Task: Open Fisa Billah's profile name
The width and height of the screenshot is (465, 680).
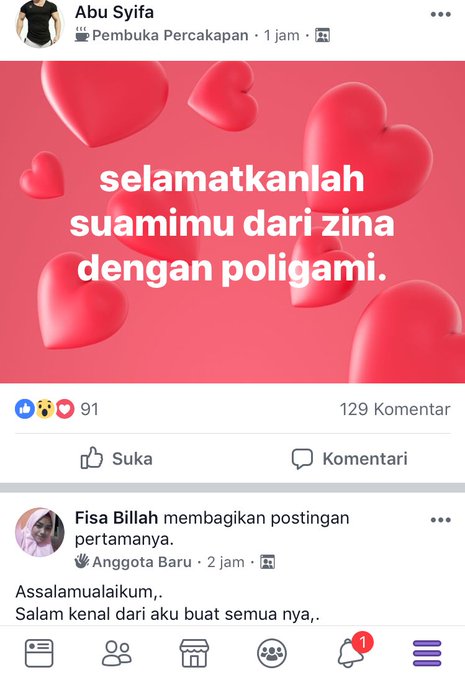Action: (x=116, y=518)
